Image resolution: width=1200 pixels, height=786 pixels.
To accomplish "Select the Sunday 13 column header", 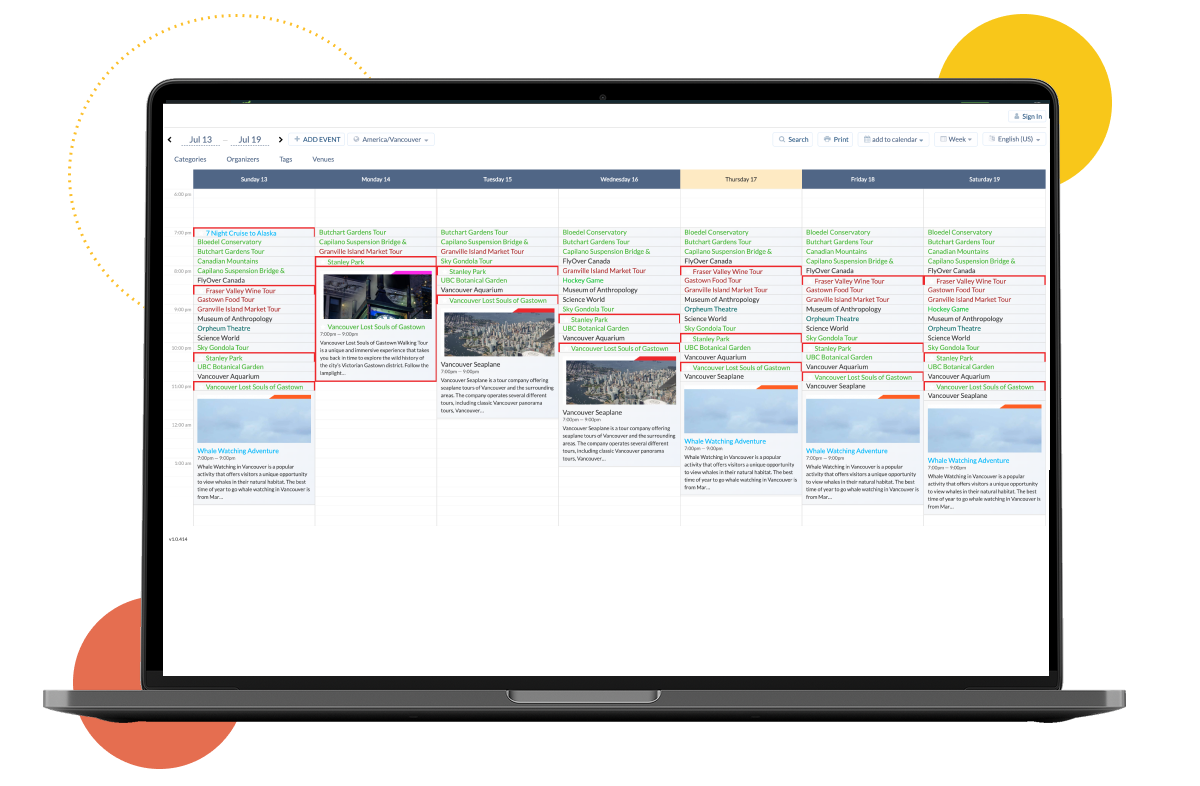I will click(254, 179).
